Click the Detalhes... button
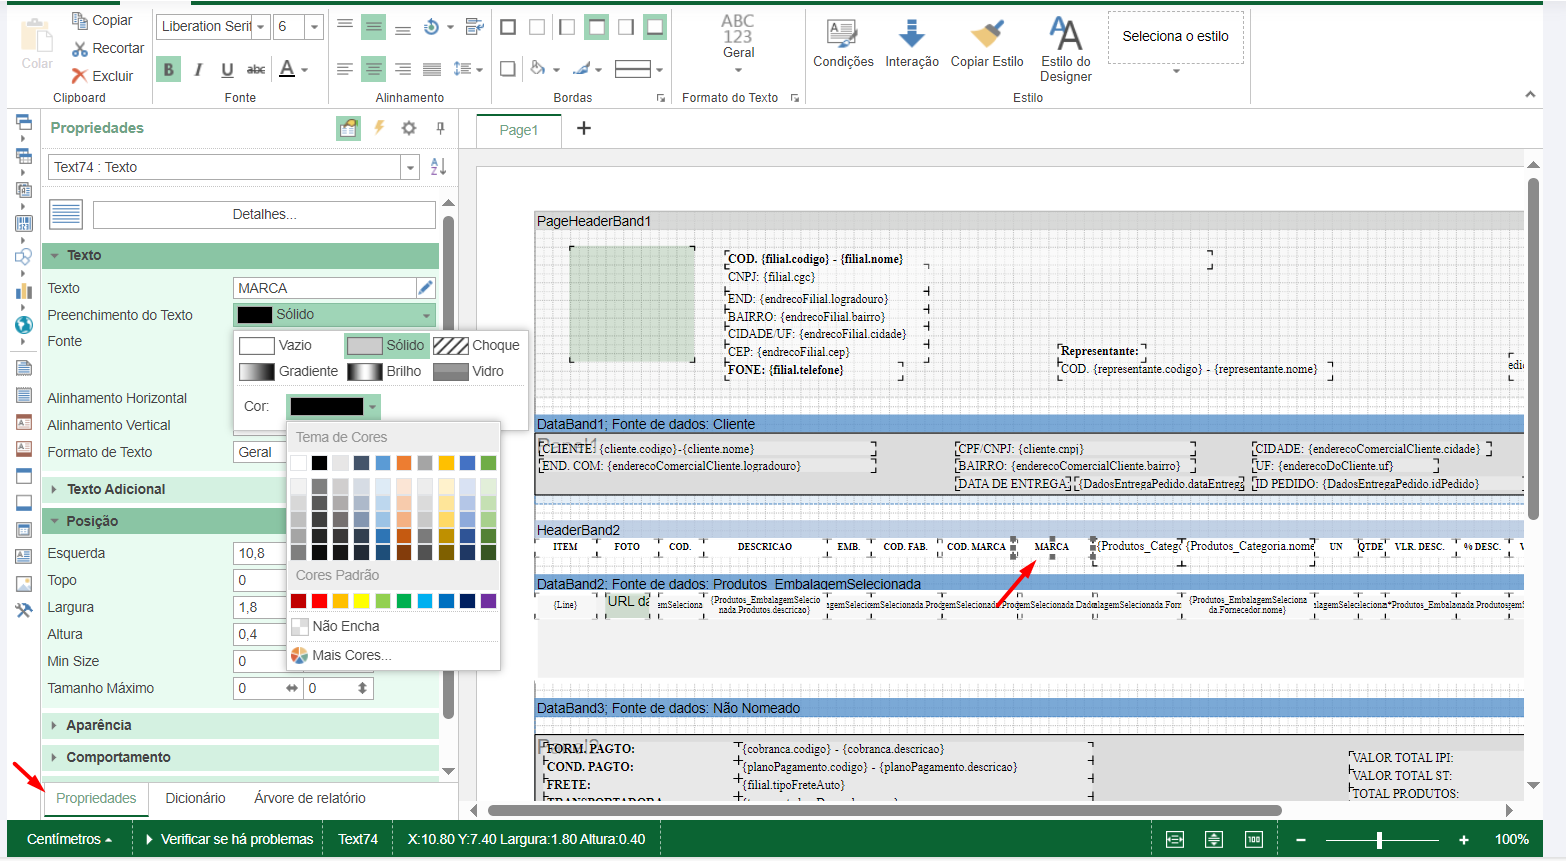The image size is (1566, 861). [264, 214]
